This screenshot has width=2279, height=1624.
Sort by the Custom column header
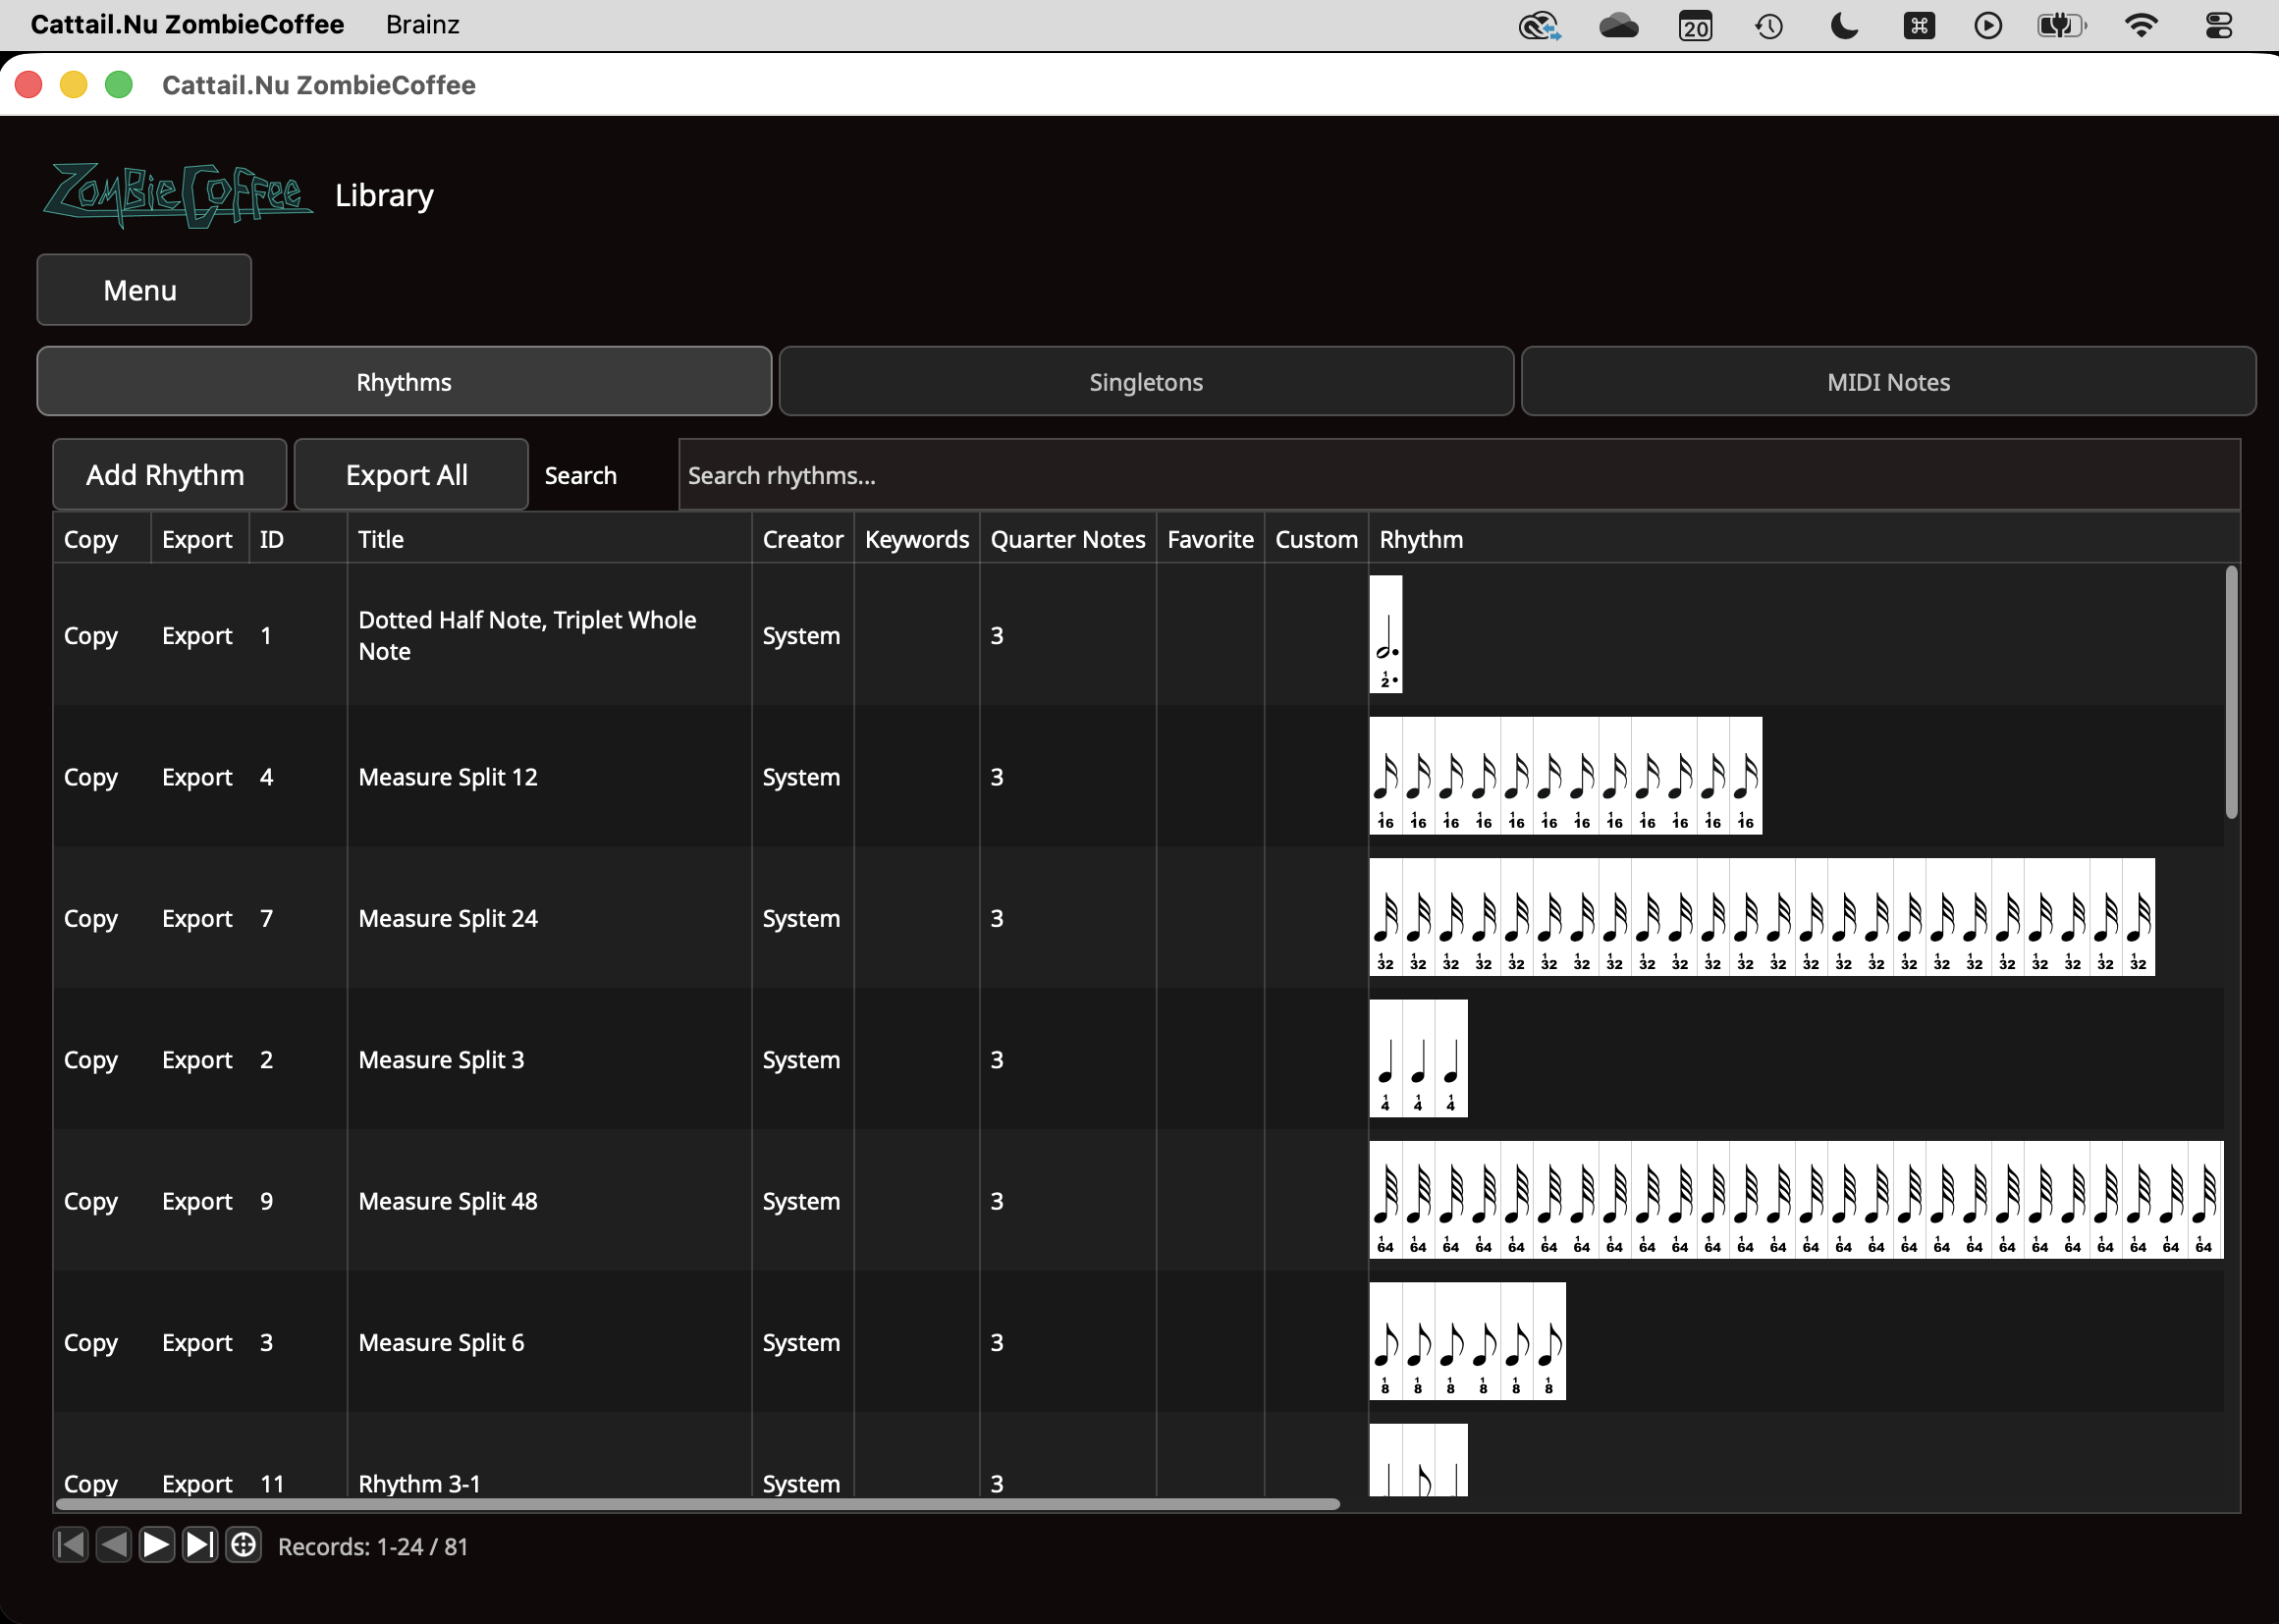[x=1316, y=539]
